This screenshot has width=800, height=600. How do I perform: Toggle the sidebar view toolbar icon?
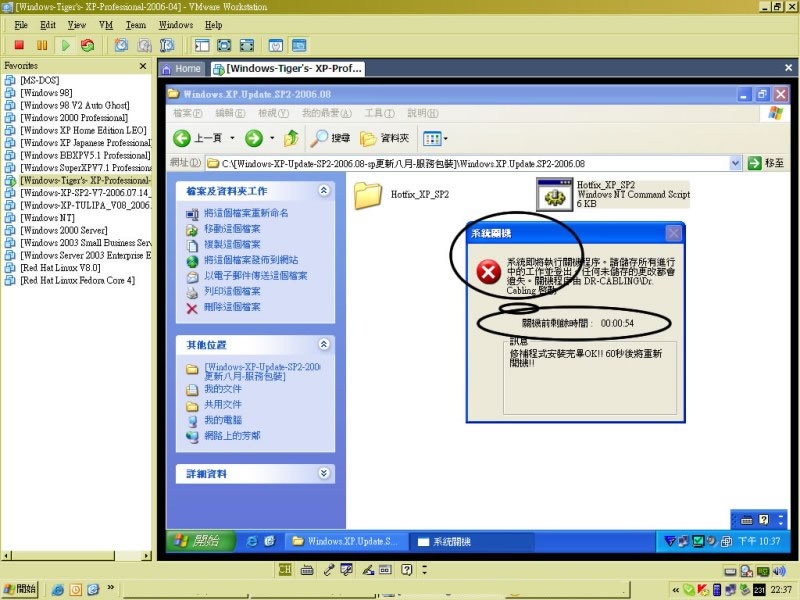point(202,45)
